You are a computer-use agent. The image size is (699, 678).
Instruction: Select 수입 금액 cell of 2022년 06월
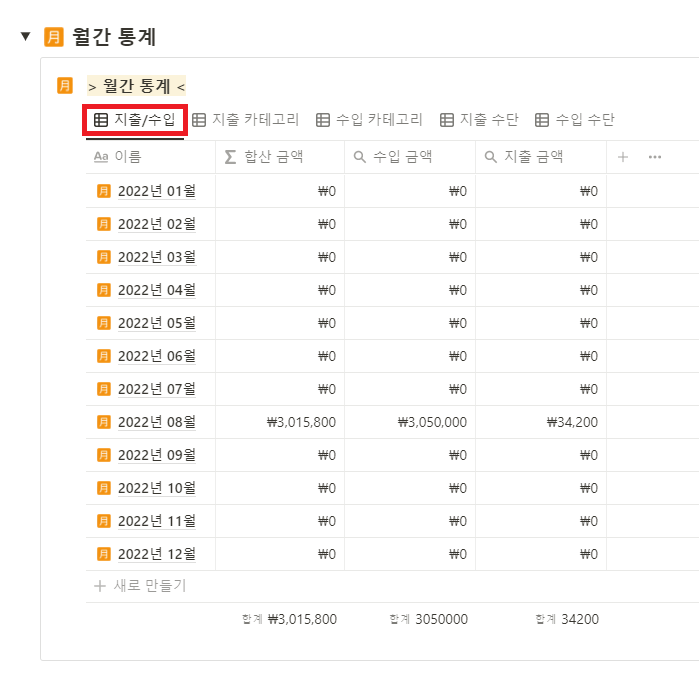tap(410, 356)
